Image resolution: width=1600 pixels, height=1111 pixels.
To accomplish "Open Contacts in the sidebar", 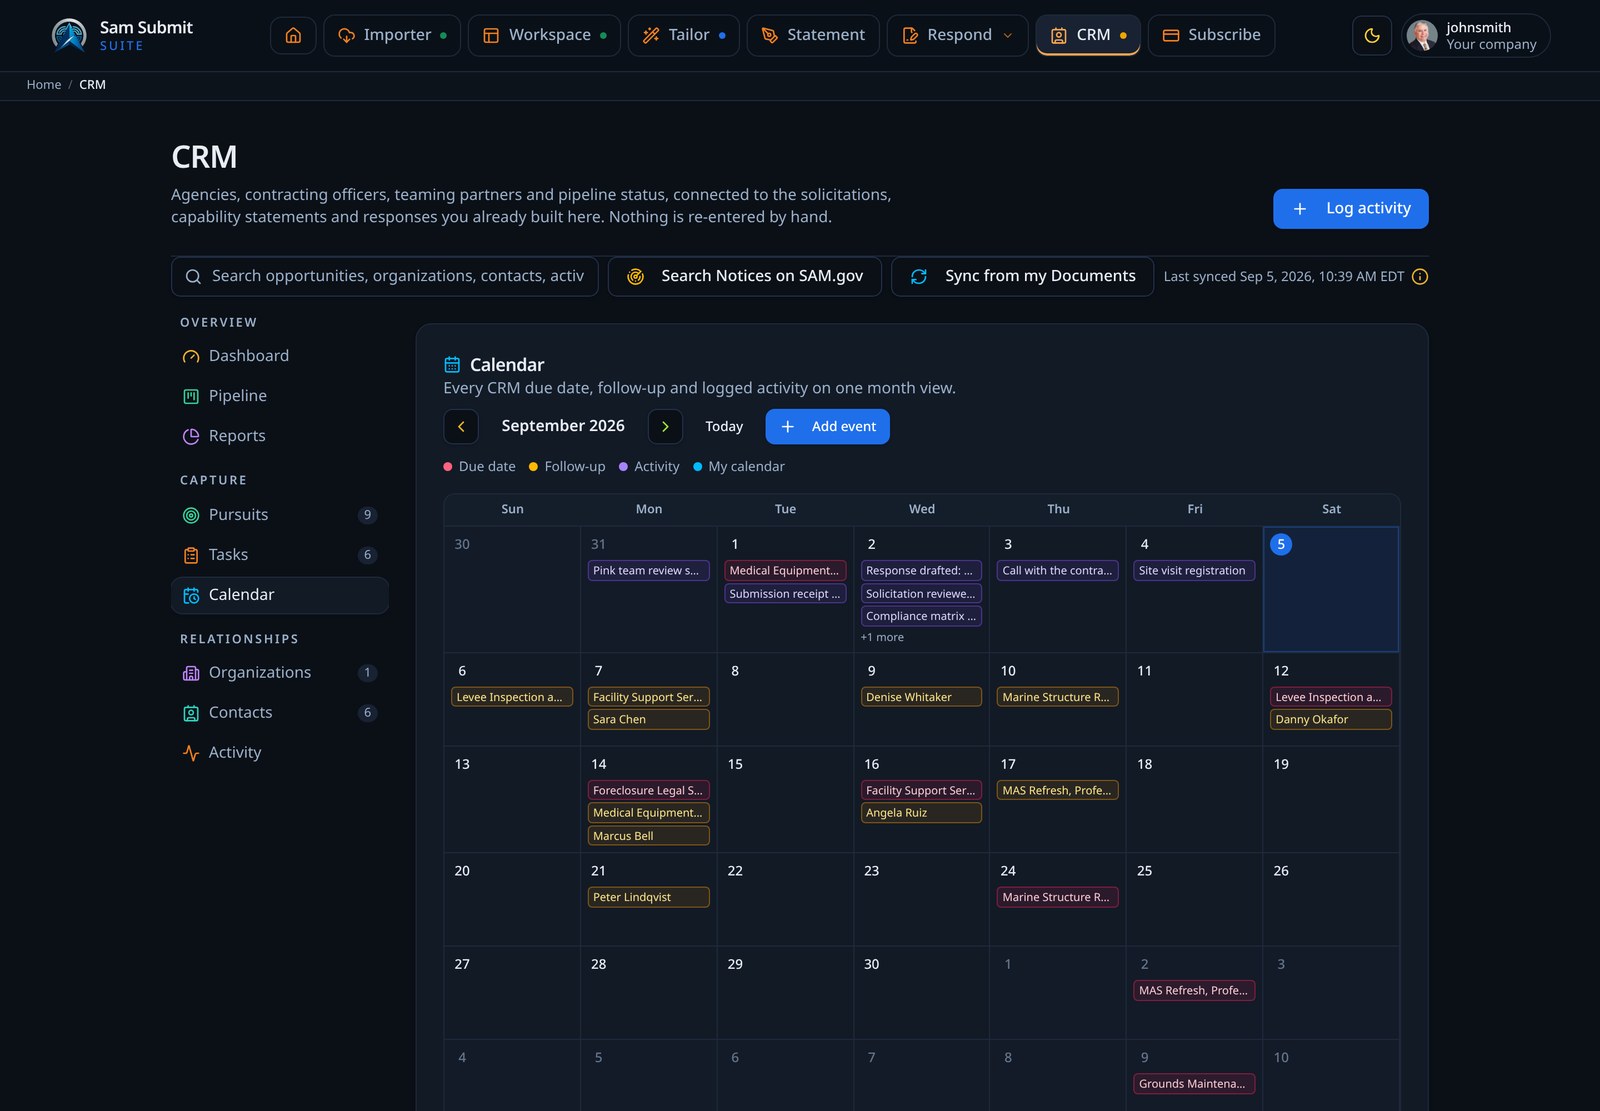I will click(x=280, y=713).
